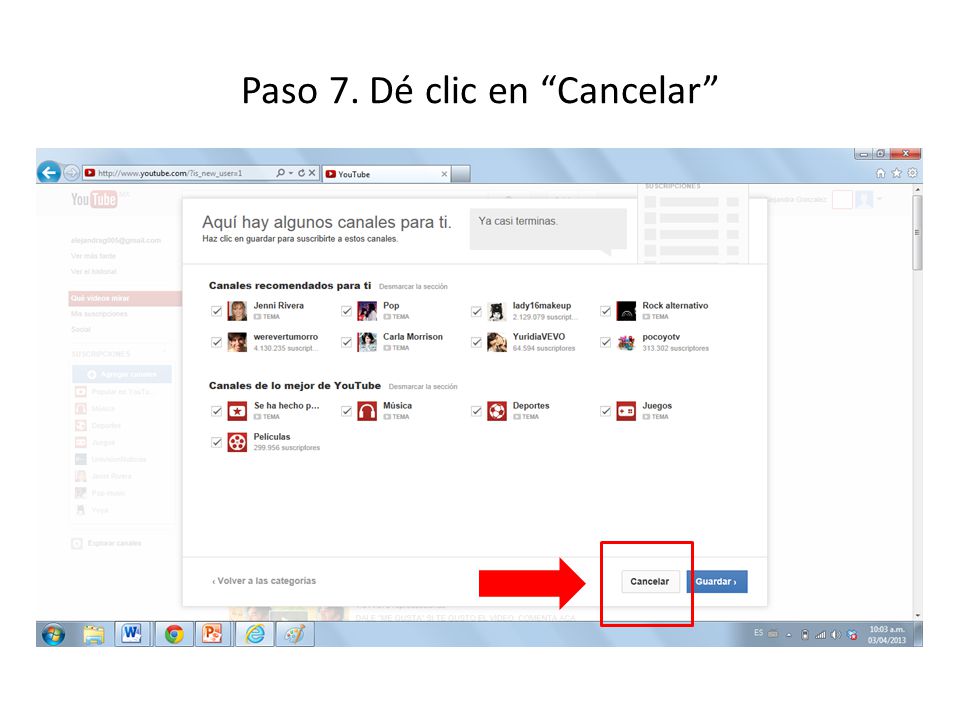This screenshot has height=720, width=960.
Task: Click the YouTube logo
Action: pyautogui.click(x=94, y=199)
